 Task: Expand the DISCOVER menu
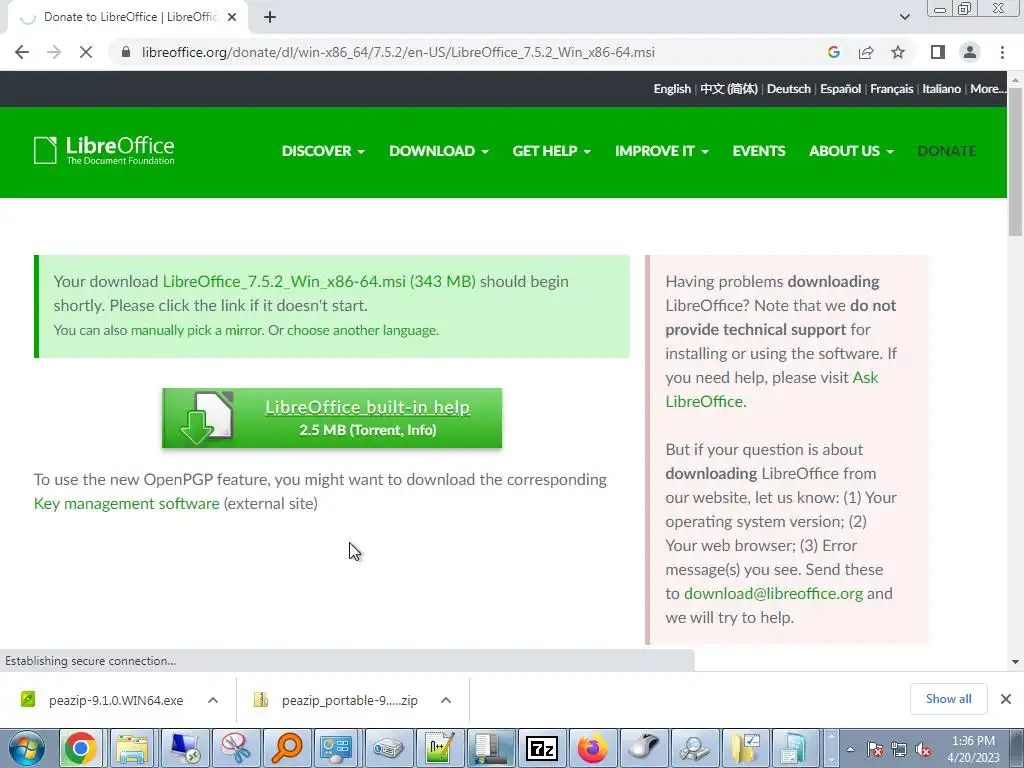click(323, 151)
